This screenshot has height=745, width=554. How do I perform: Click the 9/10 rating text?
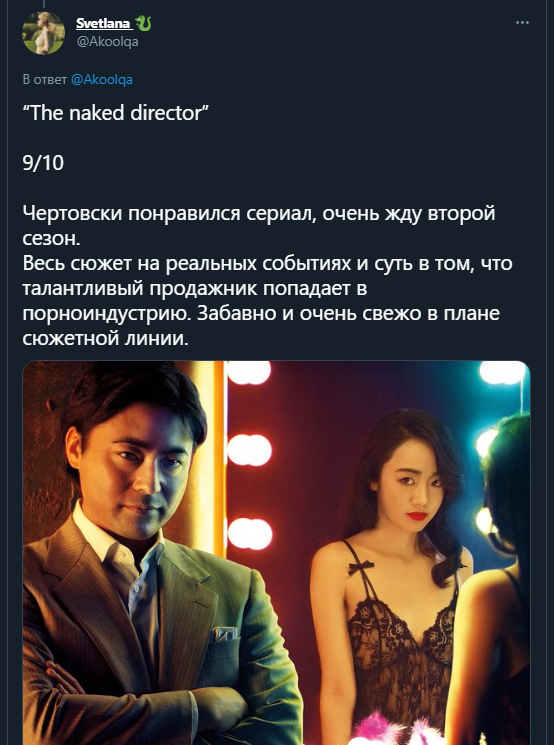(43, 163)
